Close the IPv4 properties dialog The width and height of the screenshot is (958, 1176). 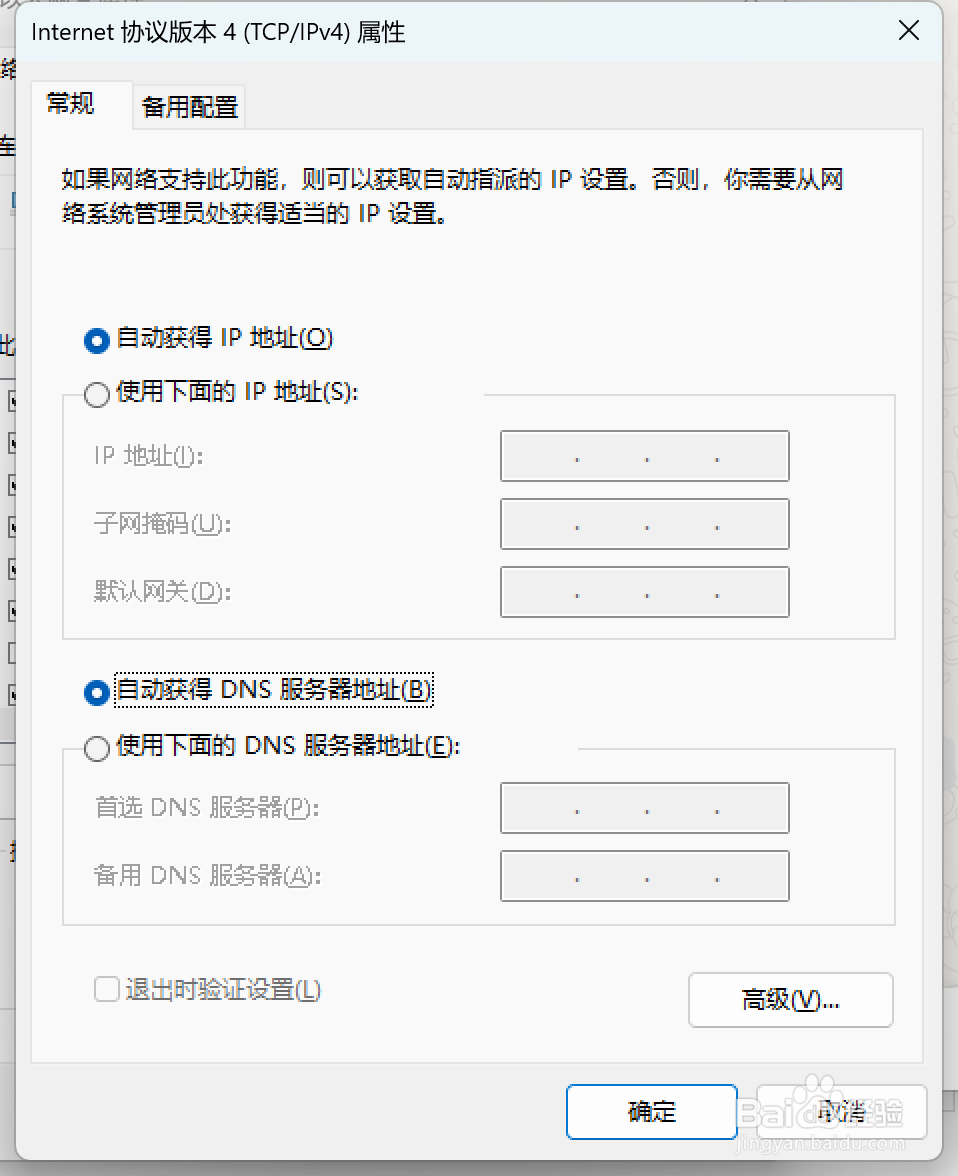pos(908,31)
